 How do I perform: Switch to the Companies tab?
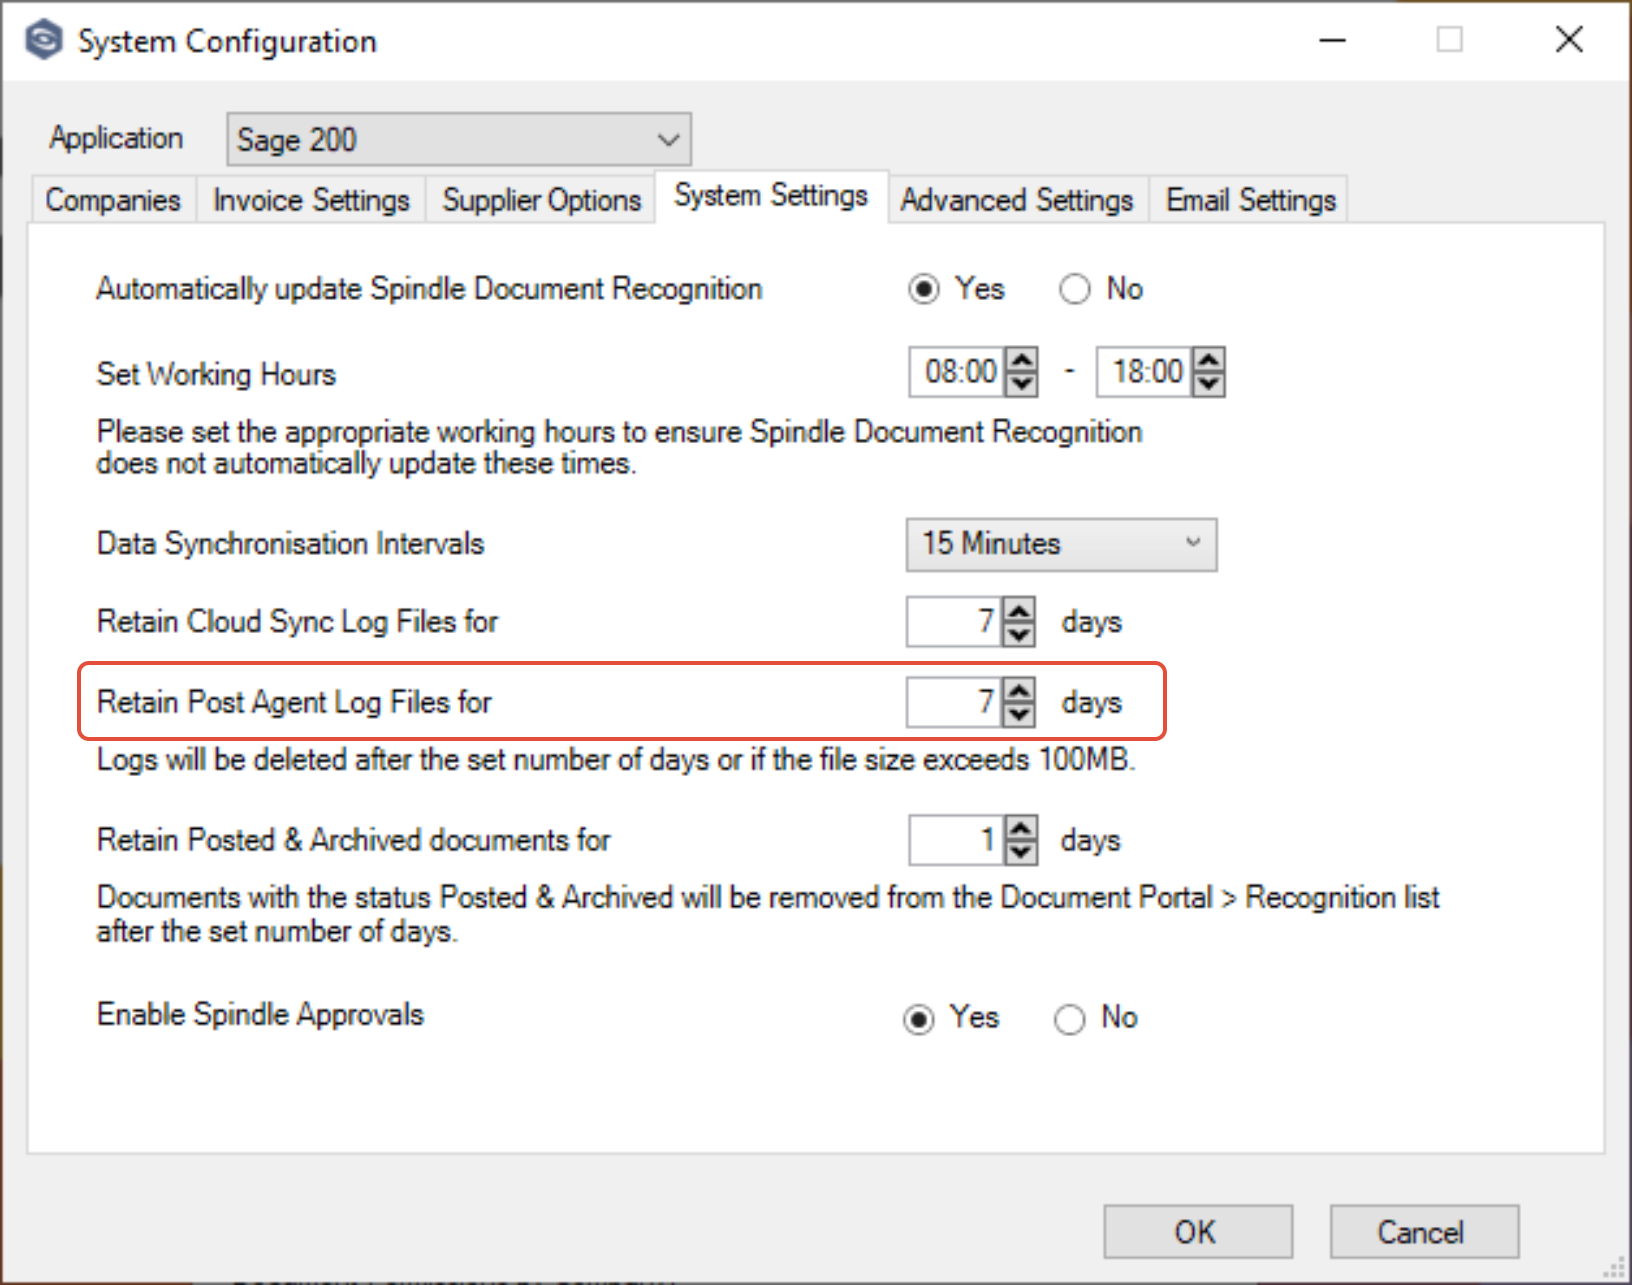point(113,200)
